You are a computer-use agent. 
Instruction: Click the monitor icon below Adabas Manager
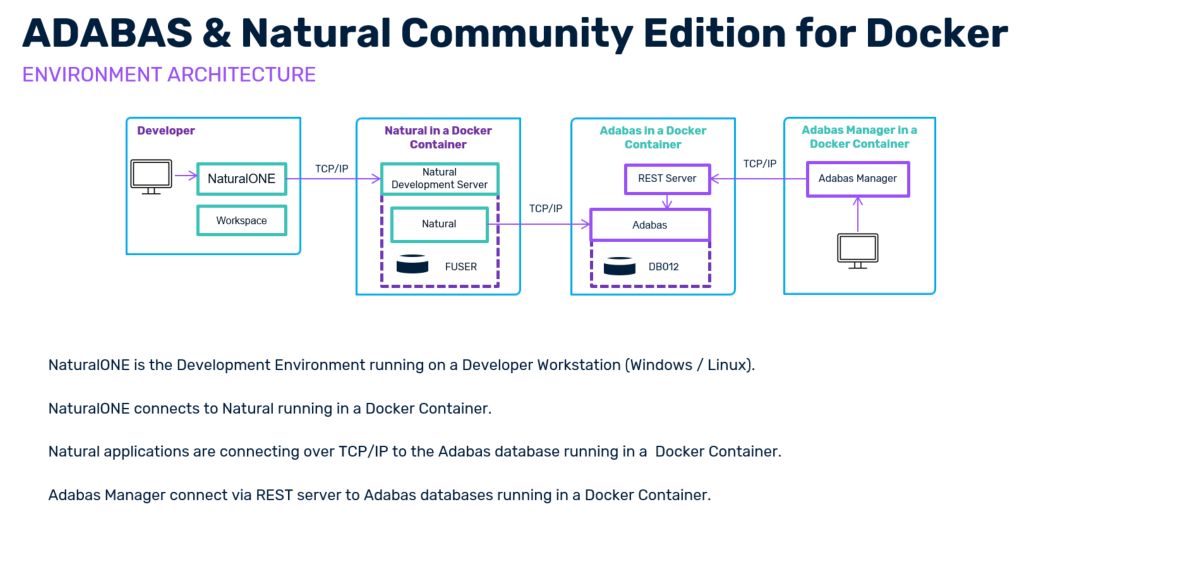(x=858, y=251)
